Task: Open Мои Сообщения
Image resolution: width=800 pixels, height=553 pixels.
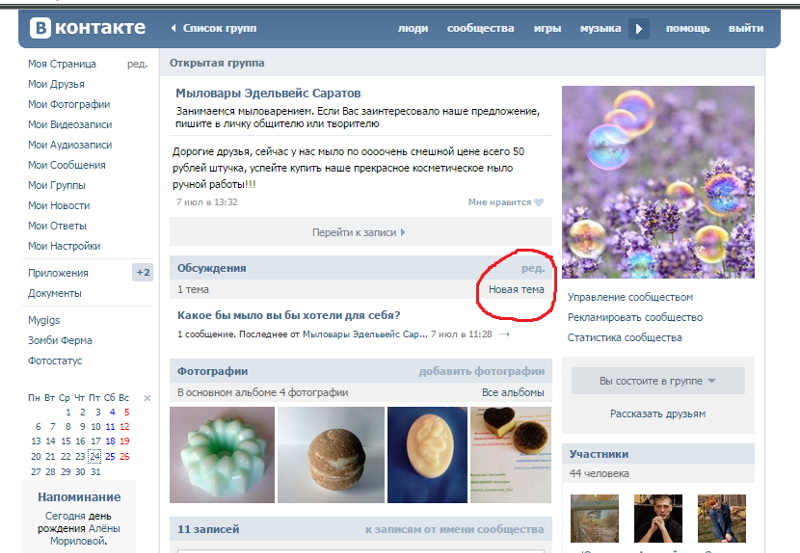Action: 66,165
